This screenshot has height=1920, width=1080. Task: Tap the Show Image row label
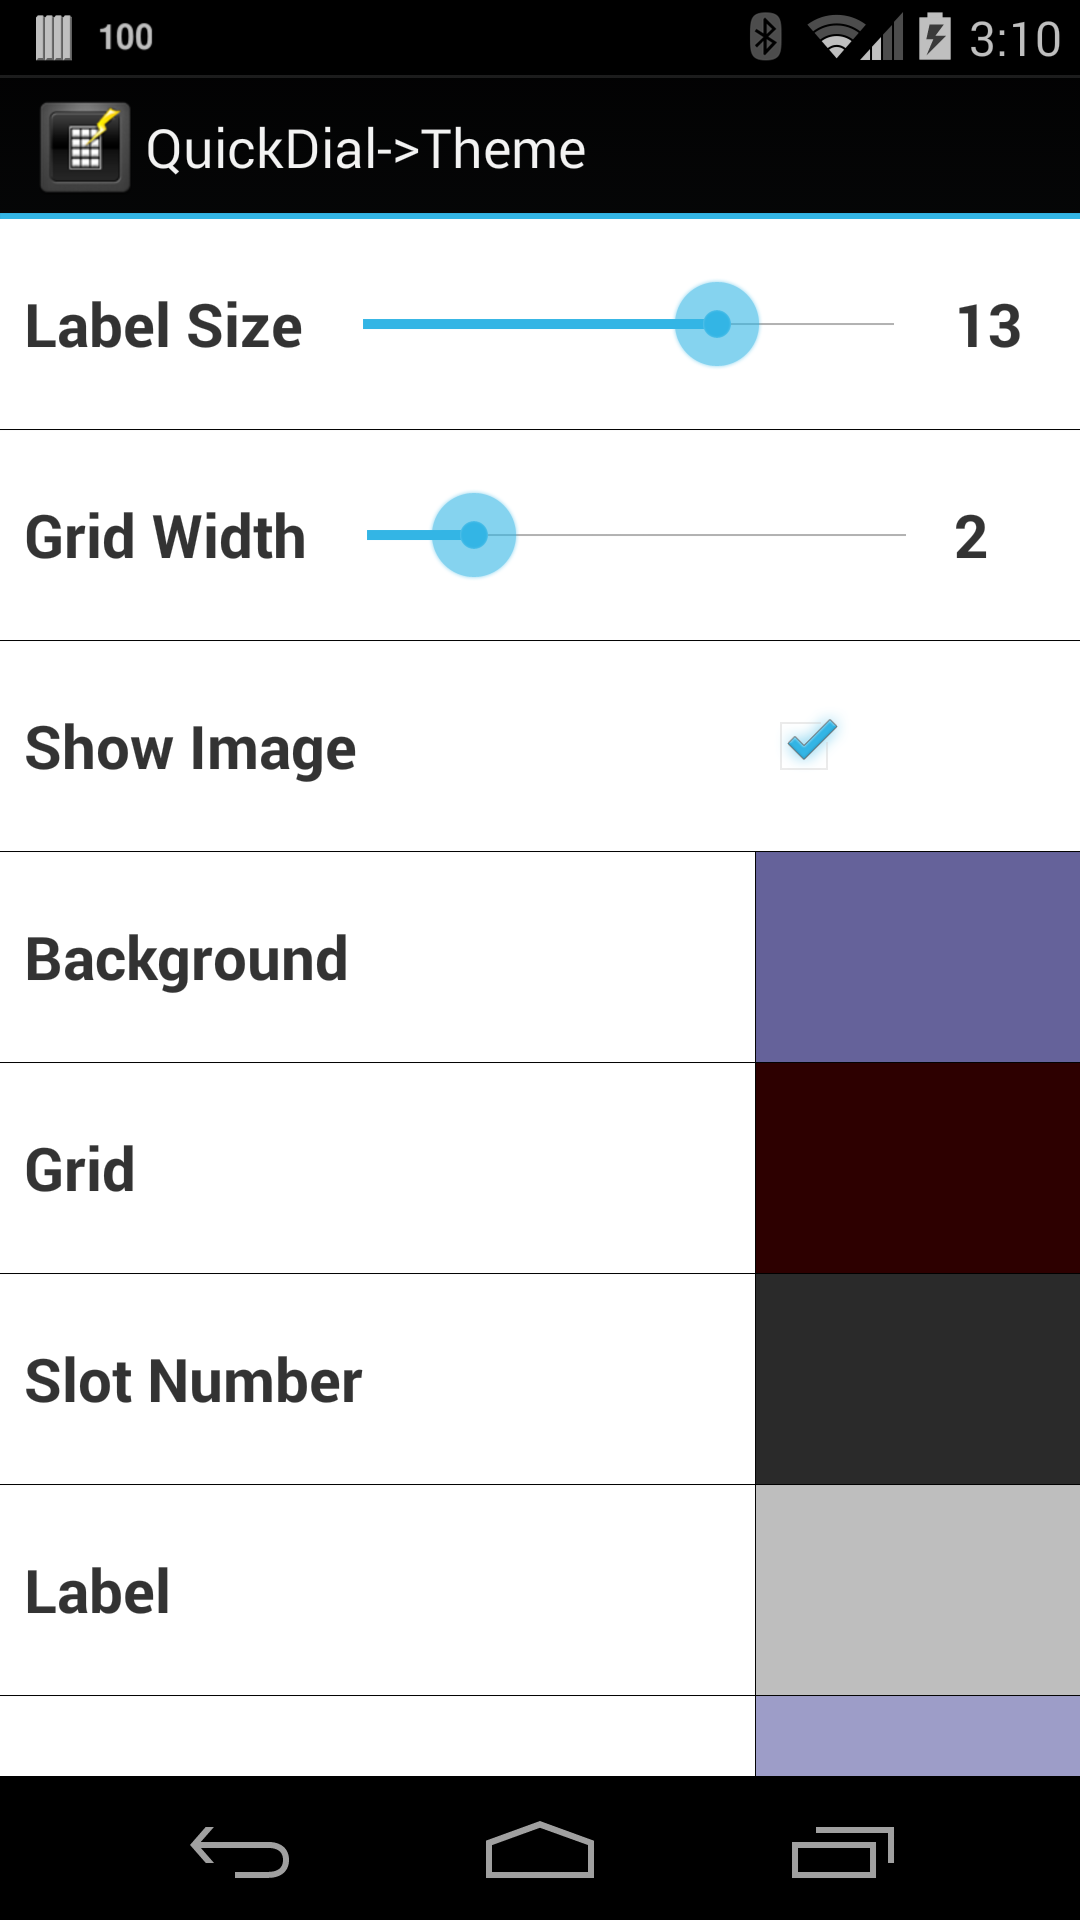click(x=191, y=749)
